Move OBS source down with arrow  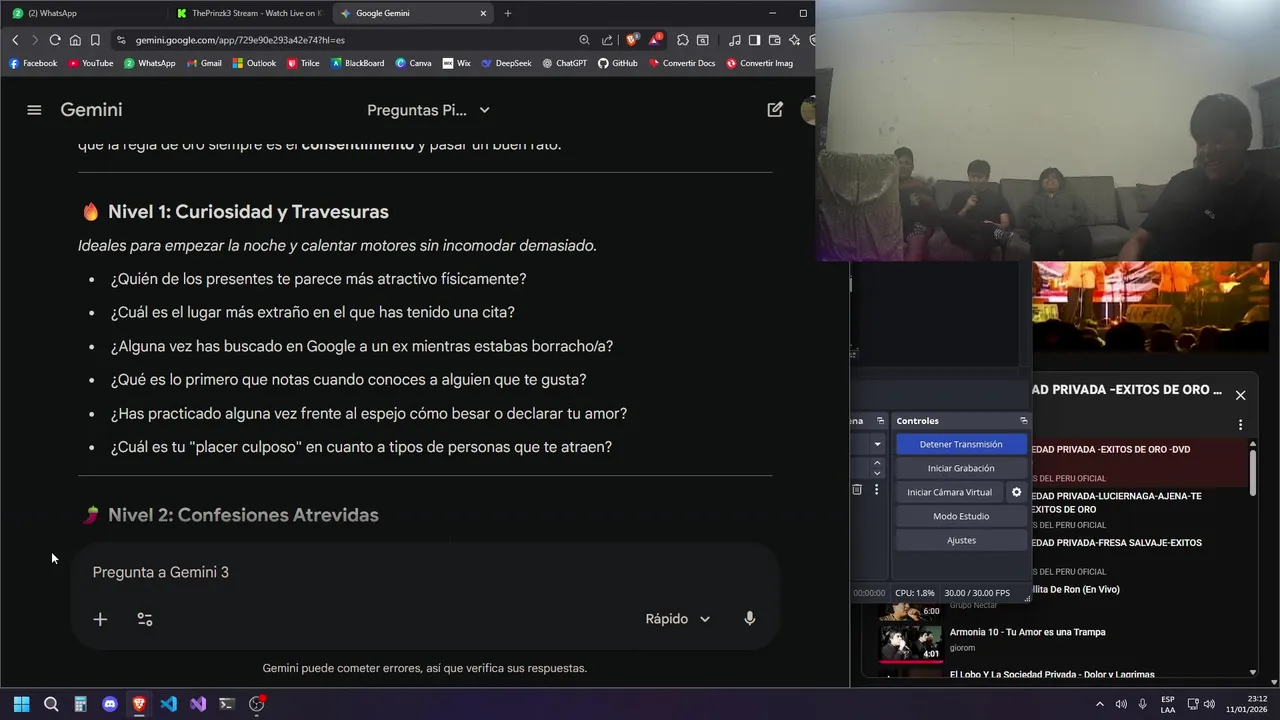(877, 473)
